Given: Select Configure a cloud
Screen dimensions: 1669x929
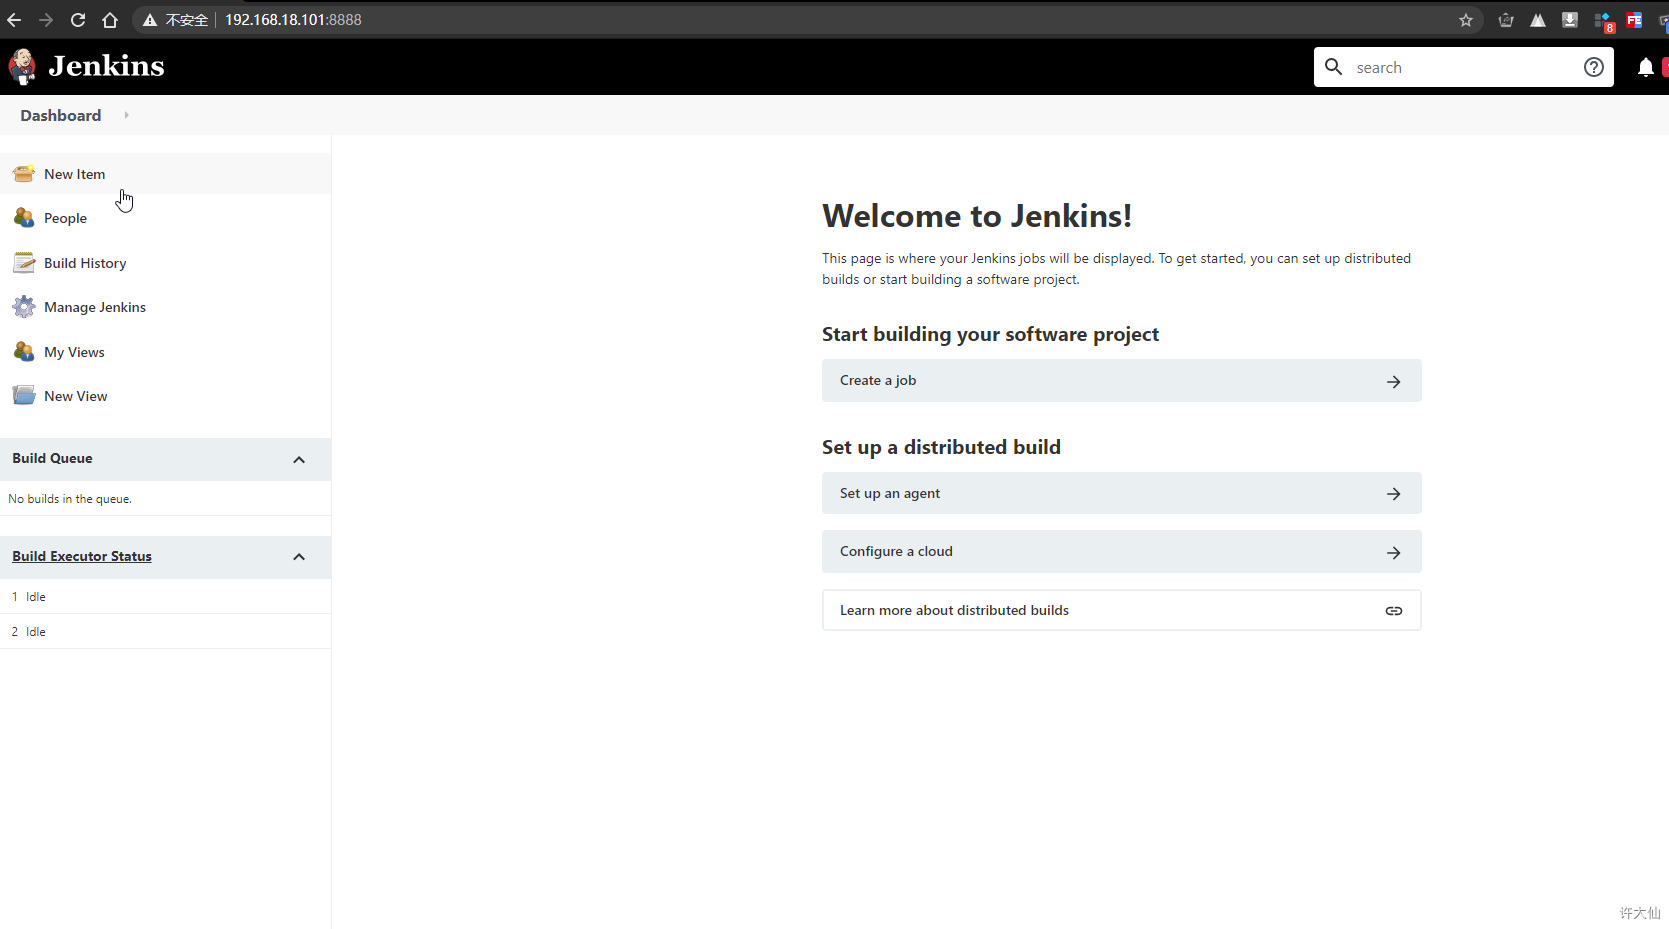Looking at the screenshot, I should (x=1121, y=551).
